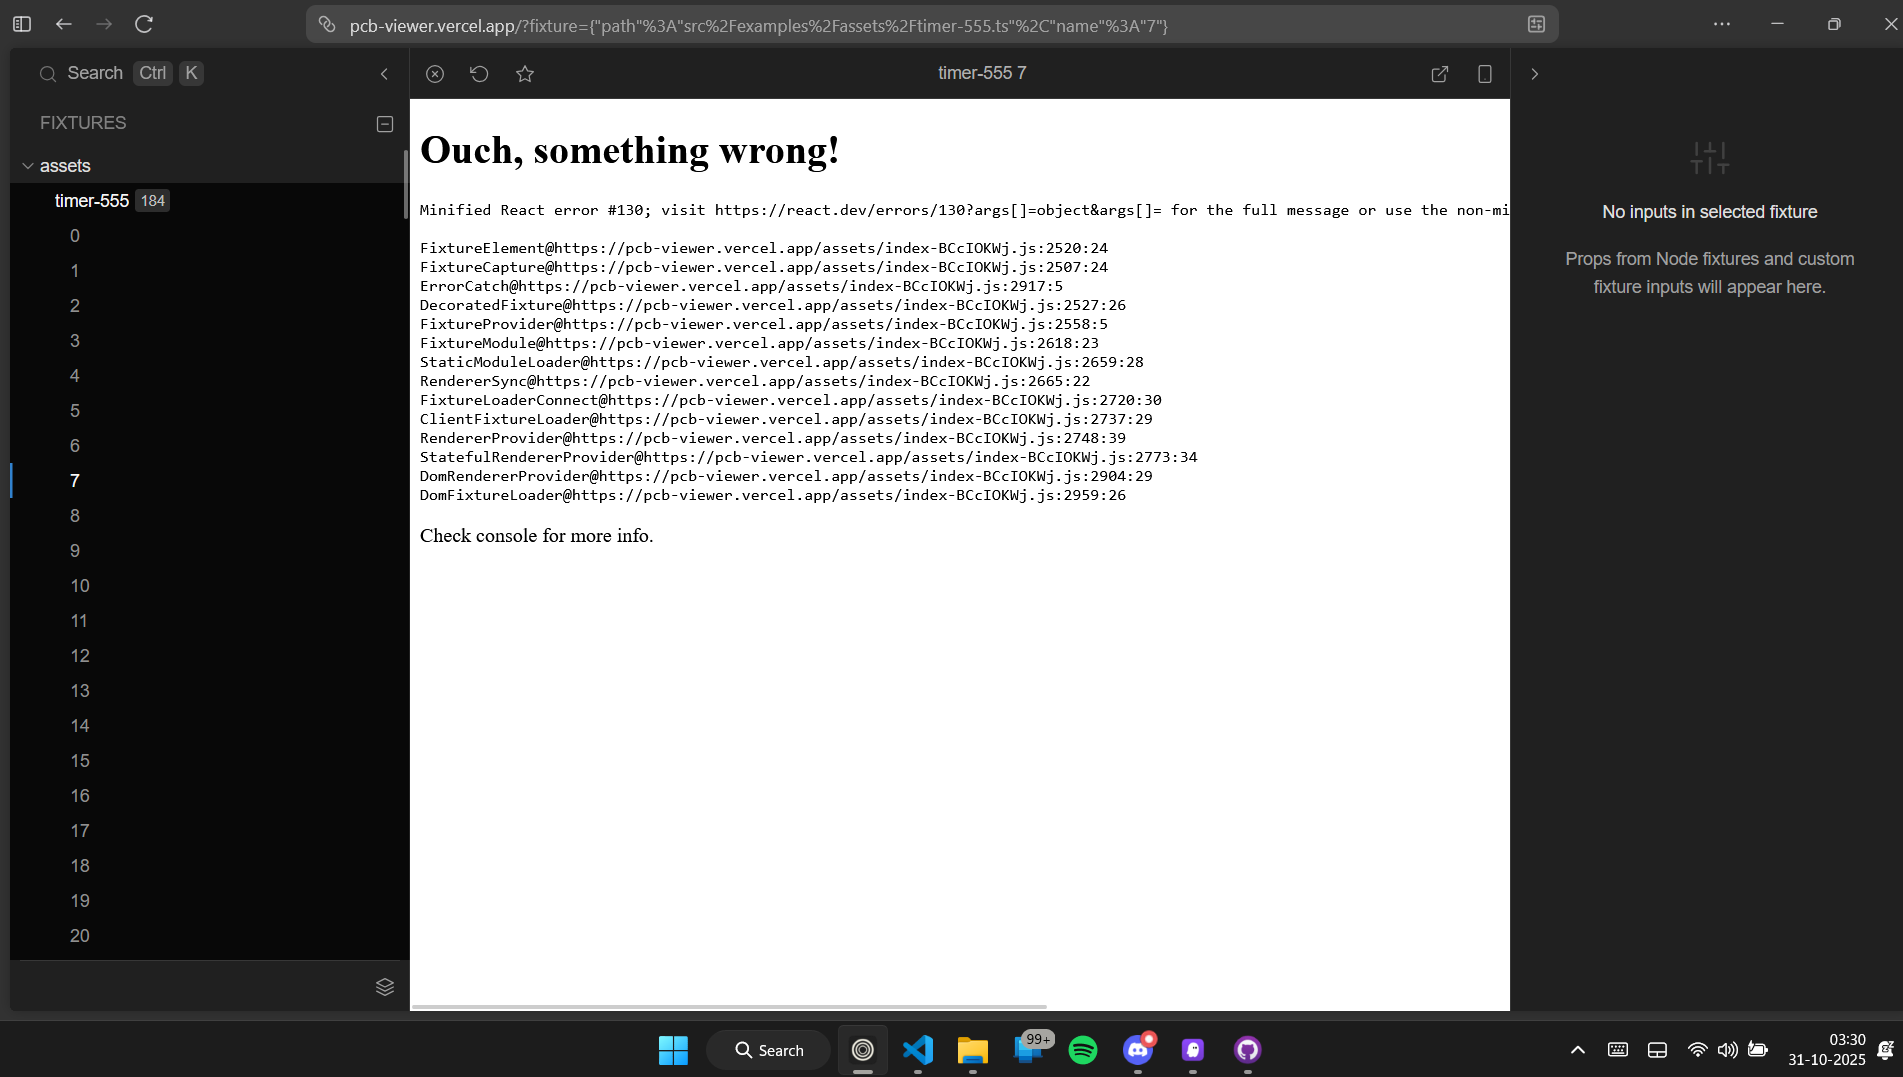
Task: Open GitHub Desktop from taskbar
Action: (1247, 1050)
